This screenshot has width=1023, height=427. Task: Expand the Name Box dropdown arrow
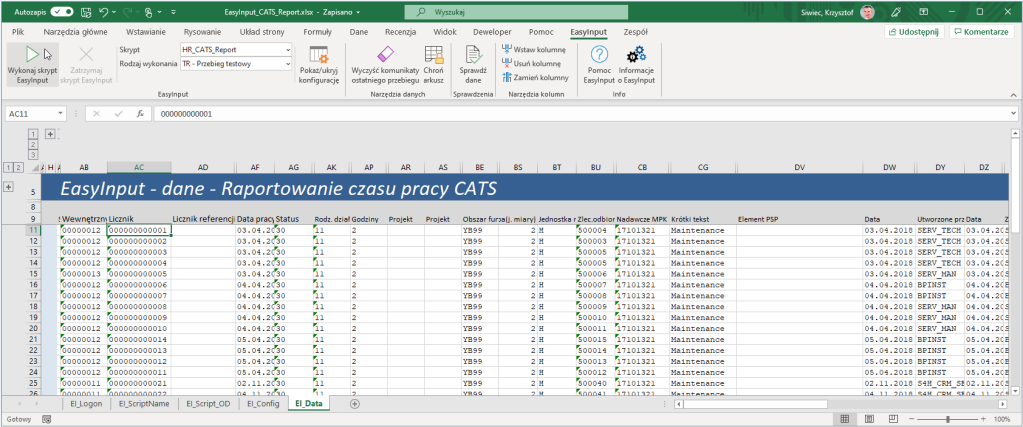coord(61,114)
